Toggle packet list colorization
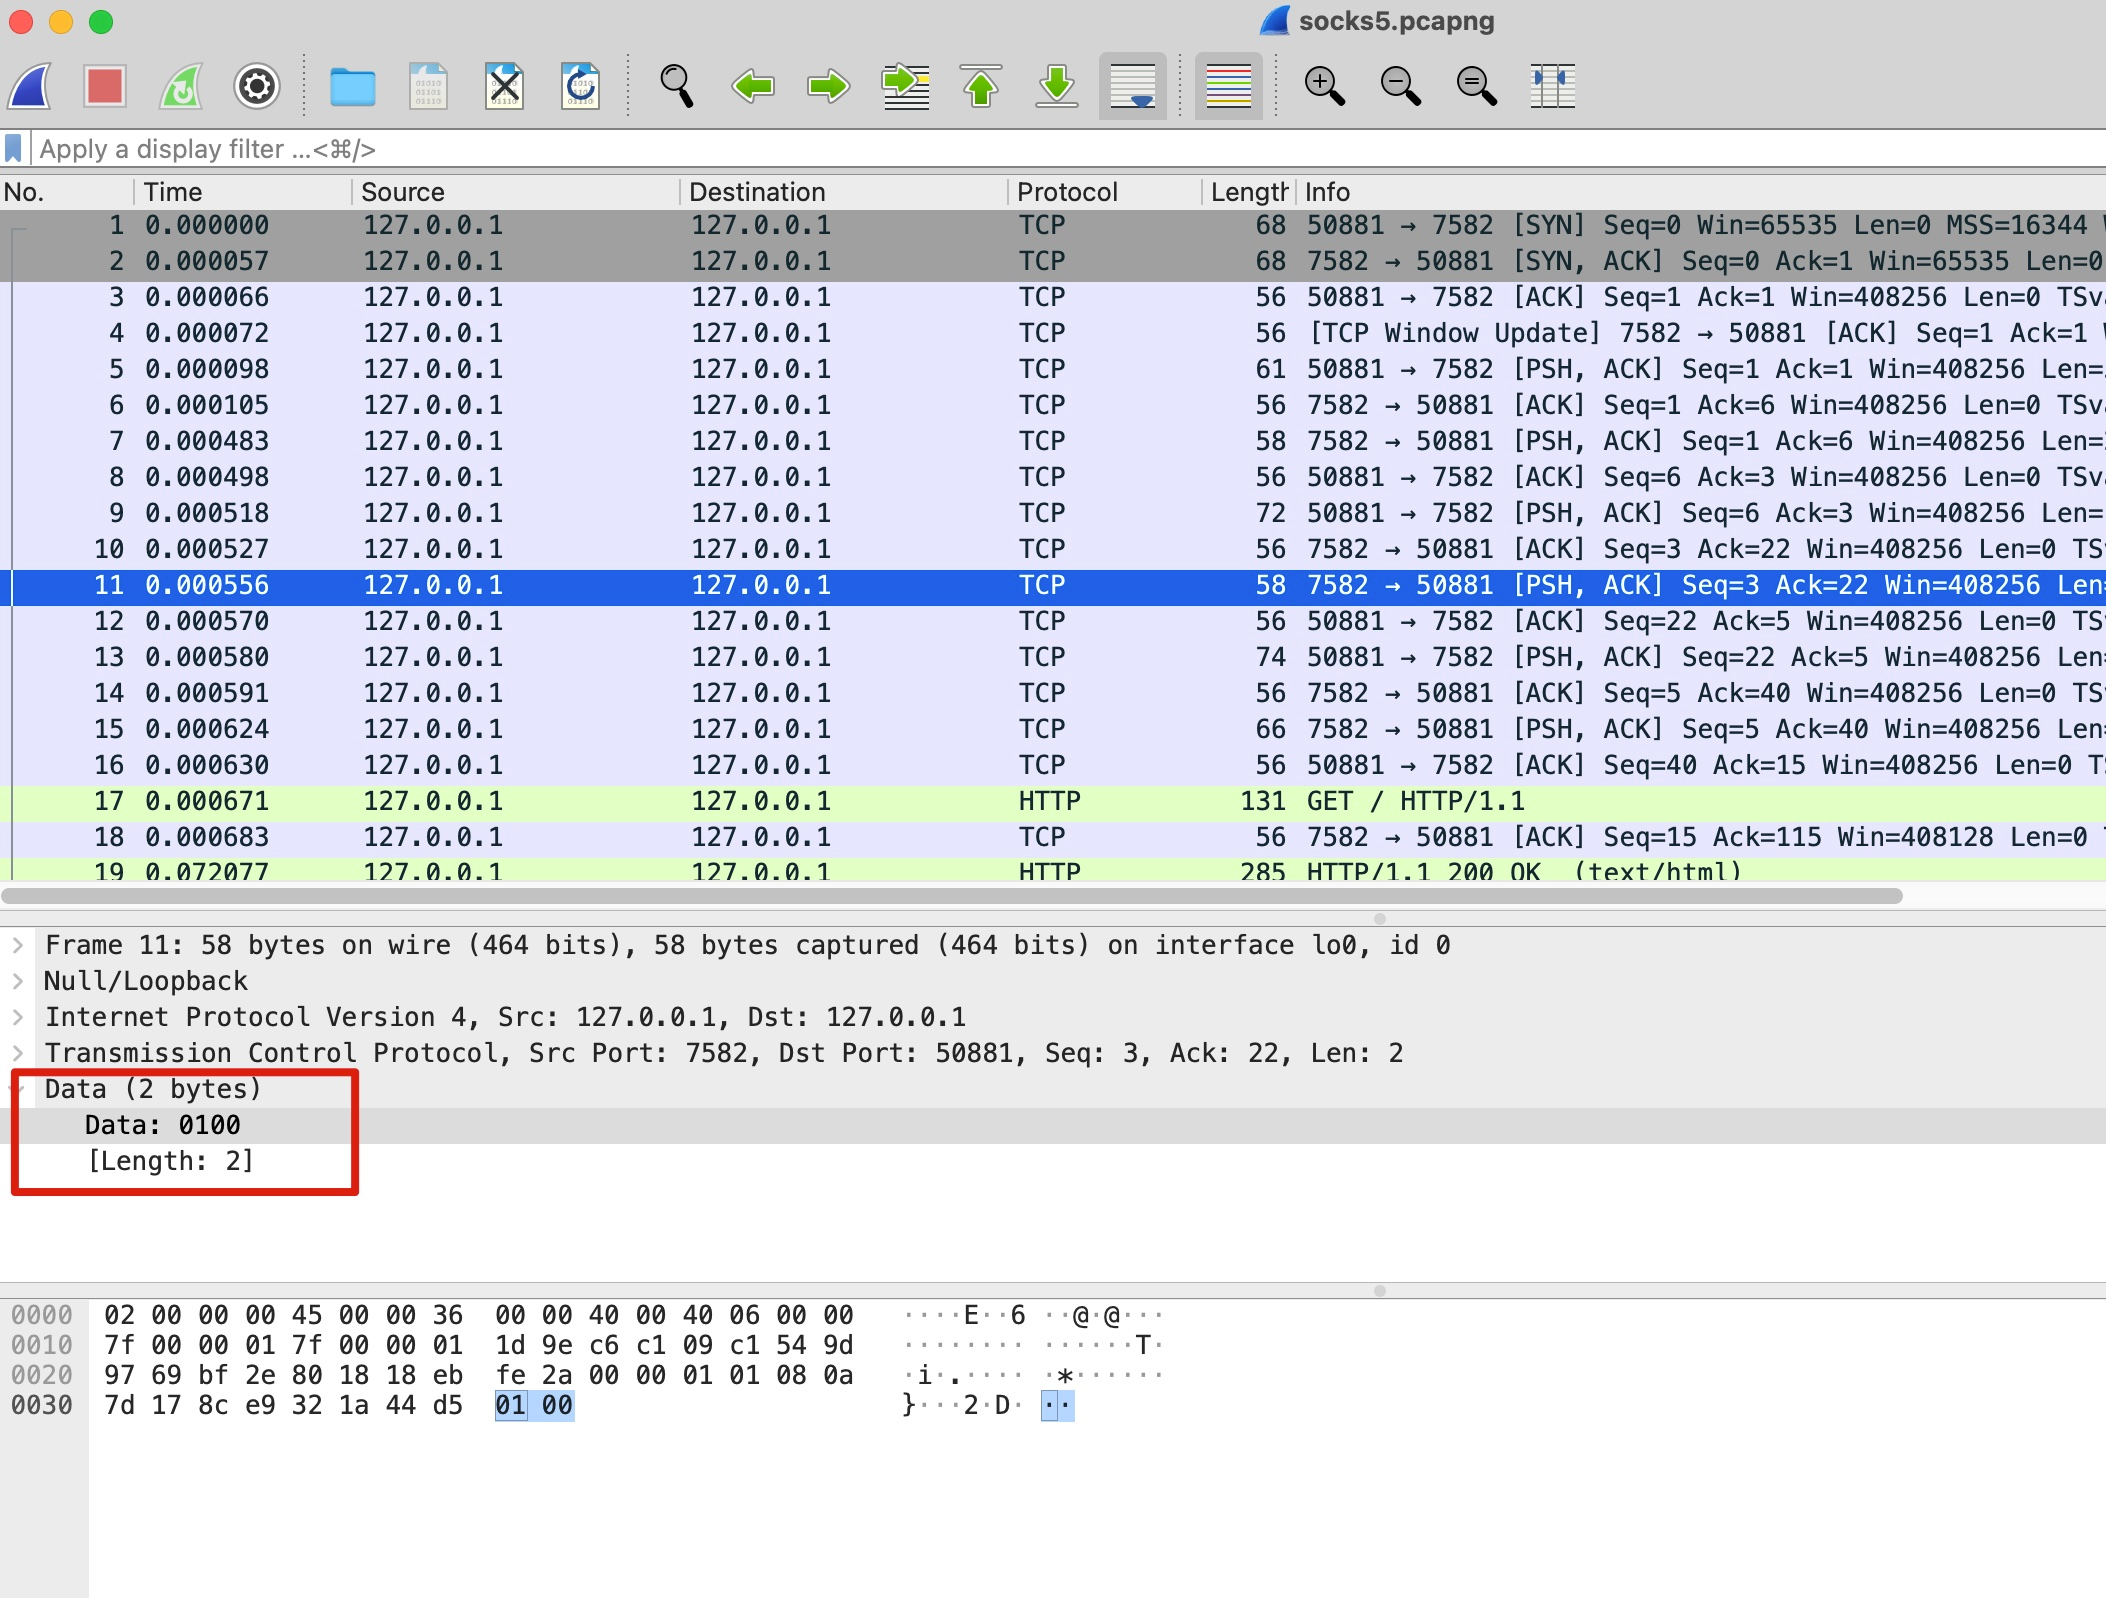 pos(1228,87)
